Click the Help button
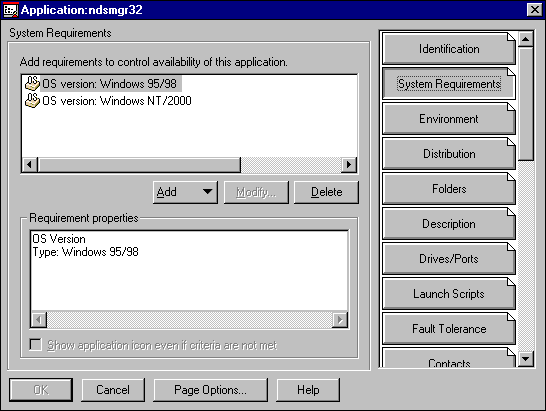The width and height of the screenshot is (546, 411). tap(308, 390)
